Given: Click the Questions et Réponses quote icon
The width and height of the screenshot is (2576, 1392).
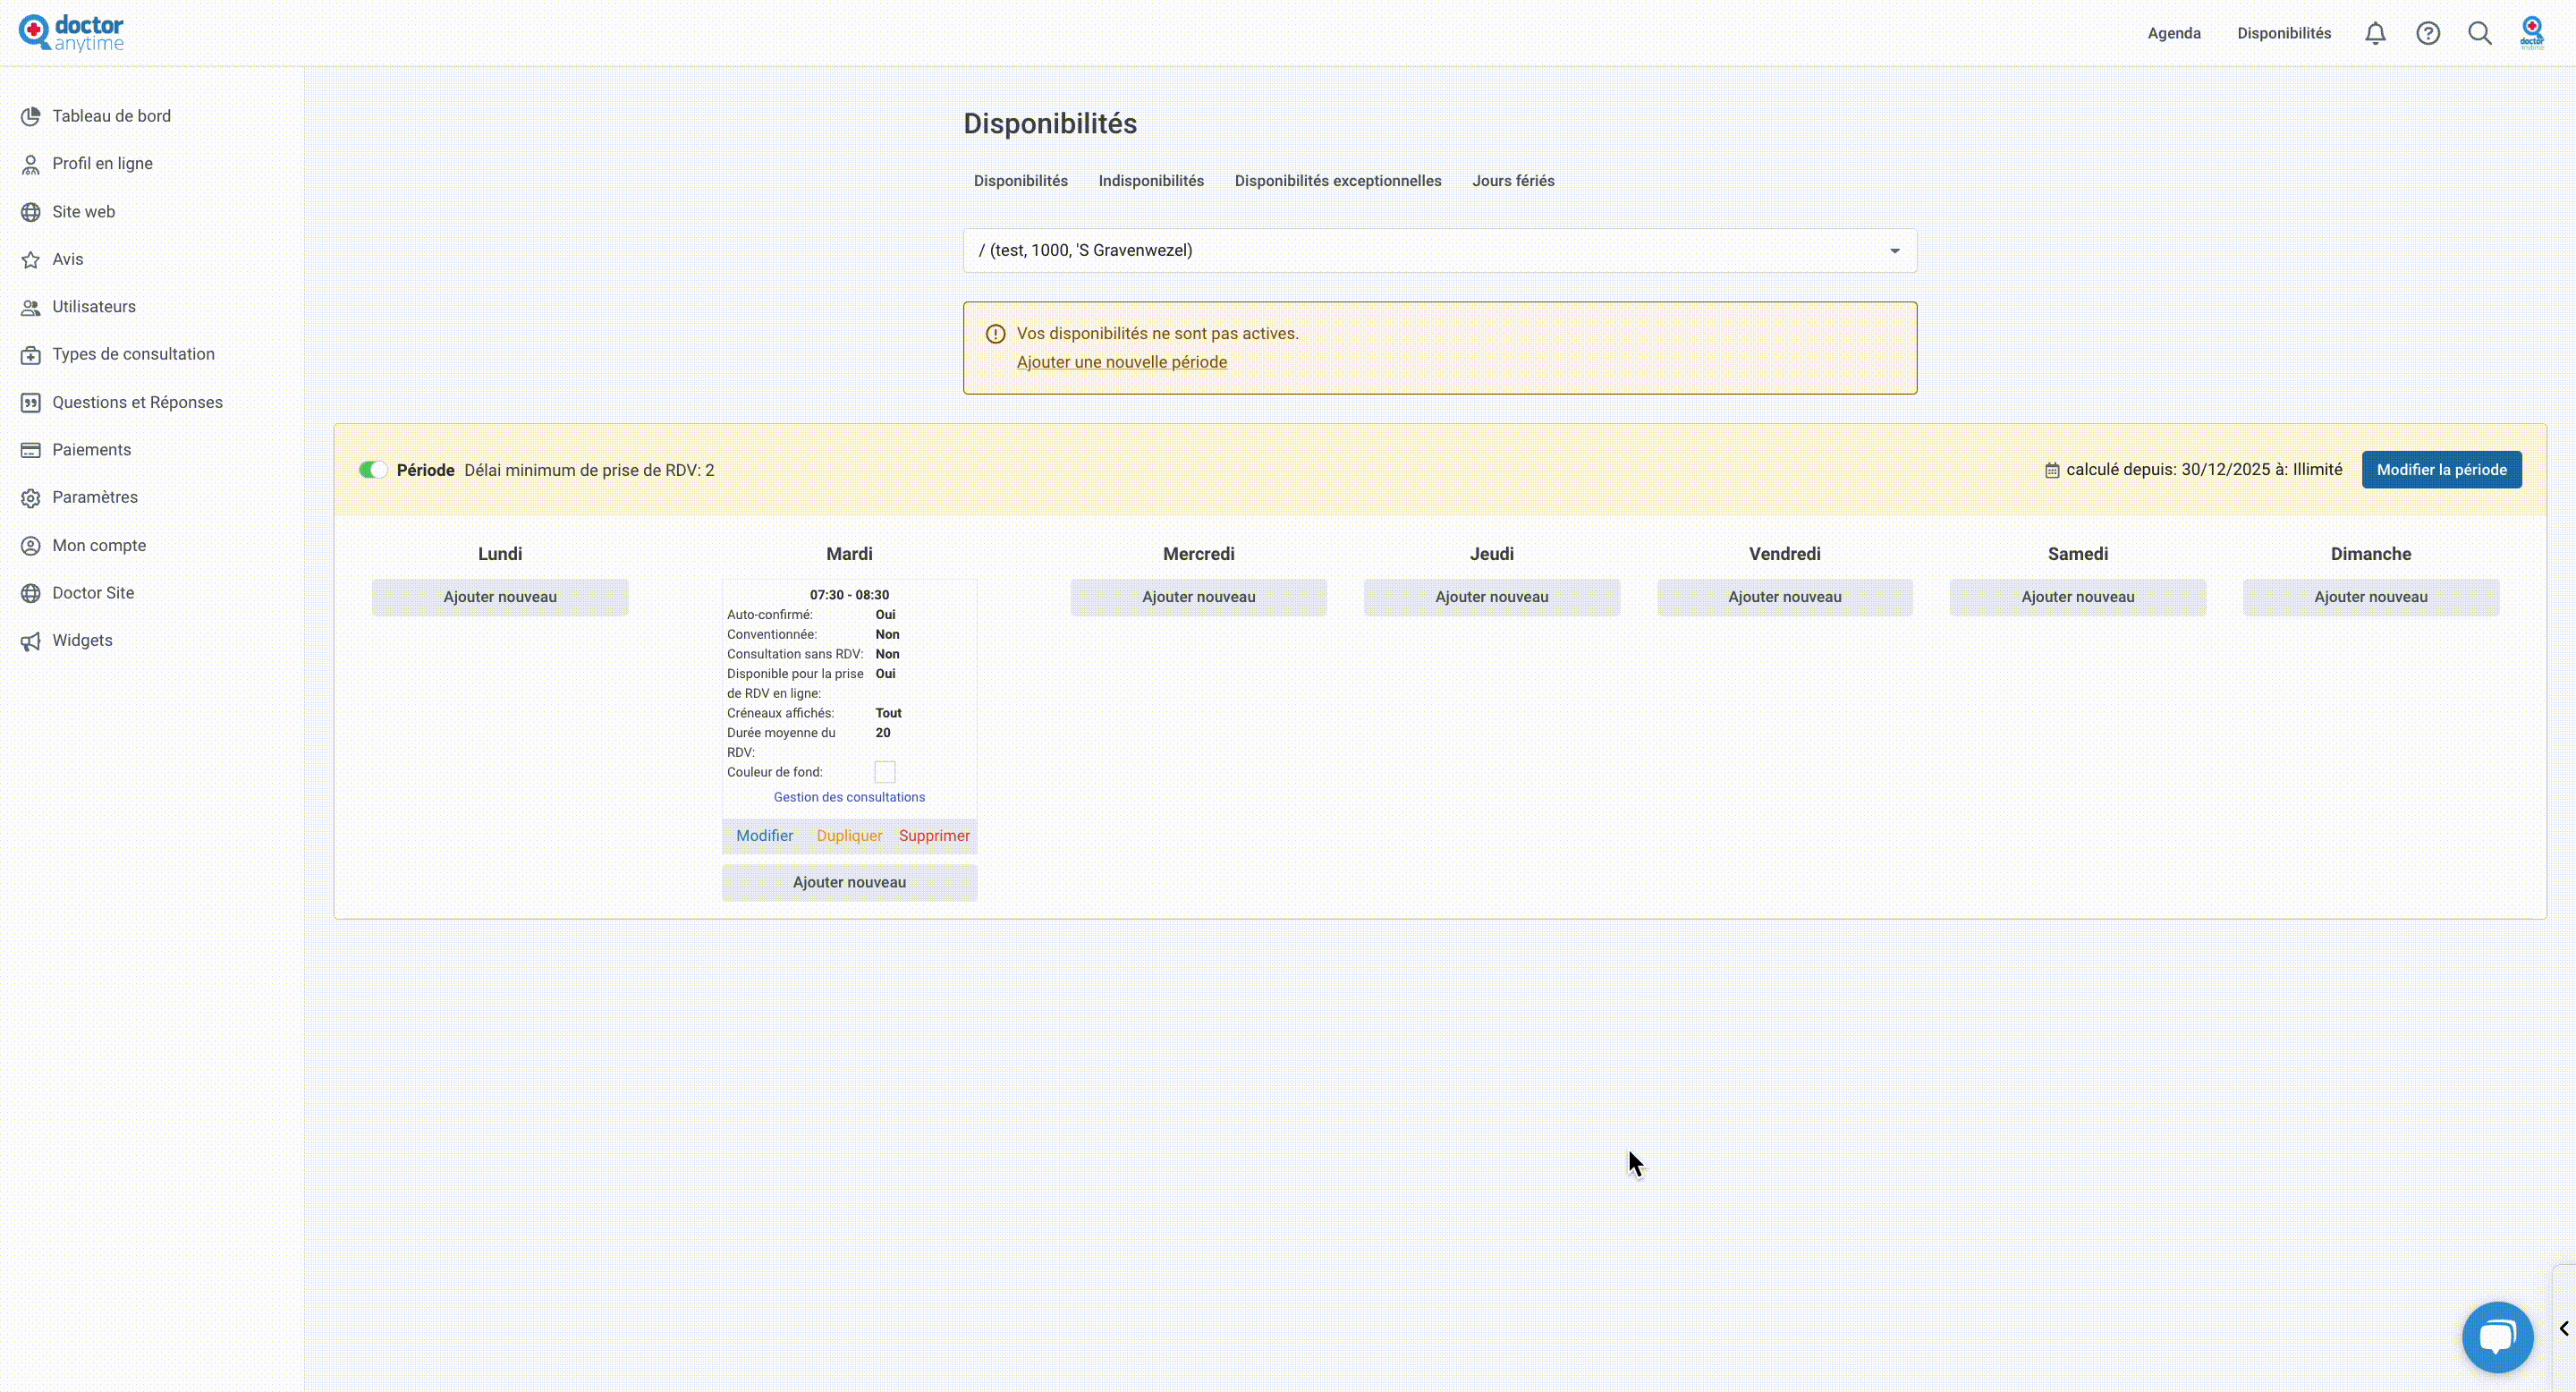Looking at the screenshot, I should (31, 402).
